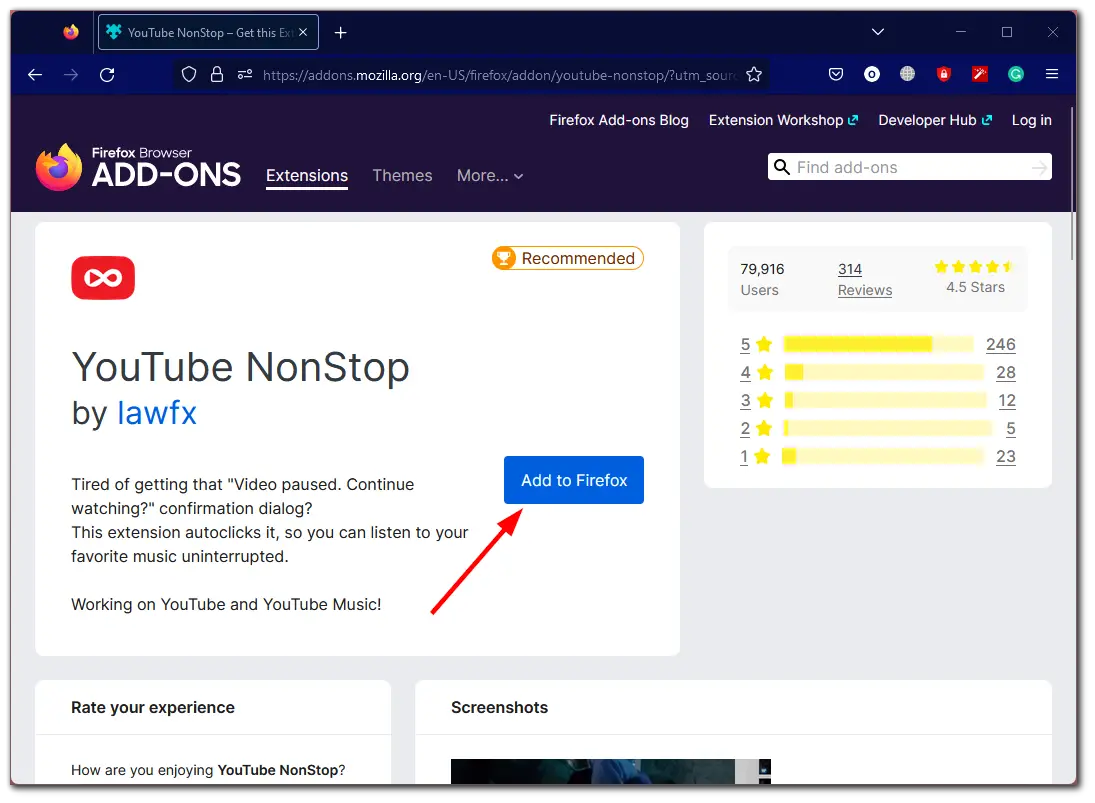Click the YouTube NonStop infinity logo
1095x803 pixels.
pyautogui.click(x=103, y=278)
